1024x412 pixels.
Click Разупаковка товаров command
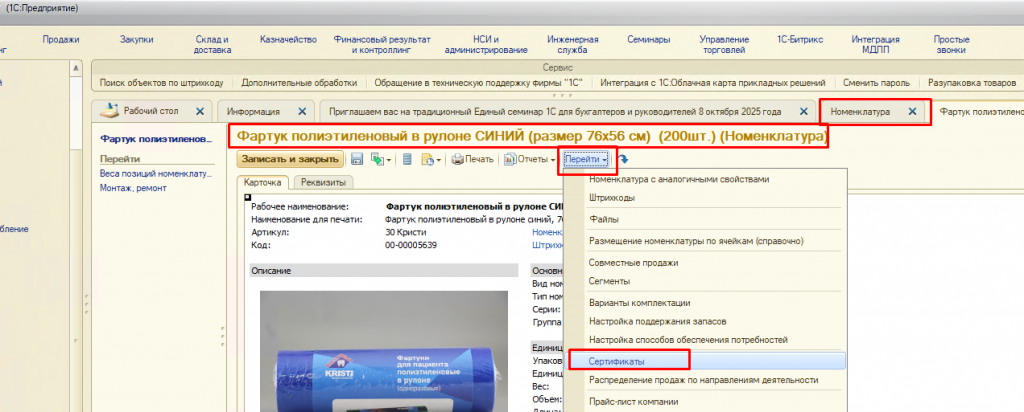(x=971, y=83)
